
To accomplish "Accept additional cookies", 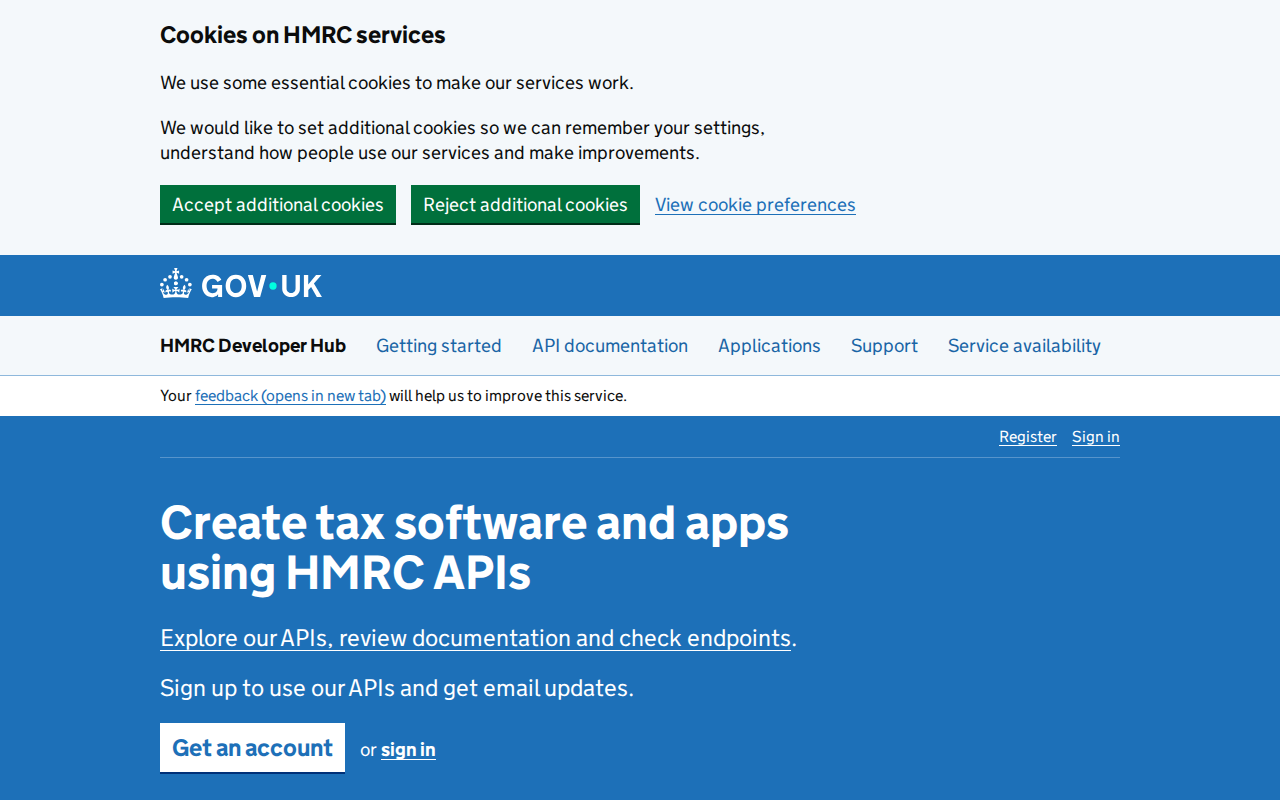I will (x=277, y=204).
